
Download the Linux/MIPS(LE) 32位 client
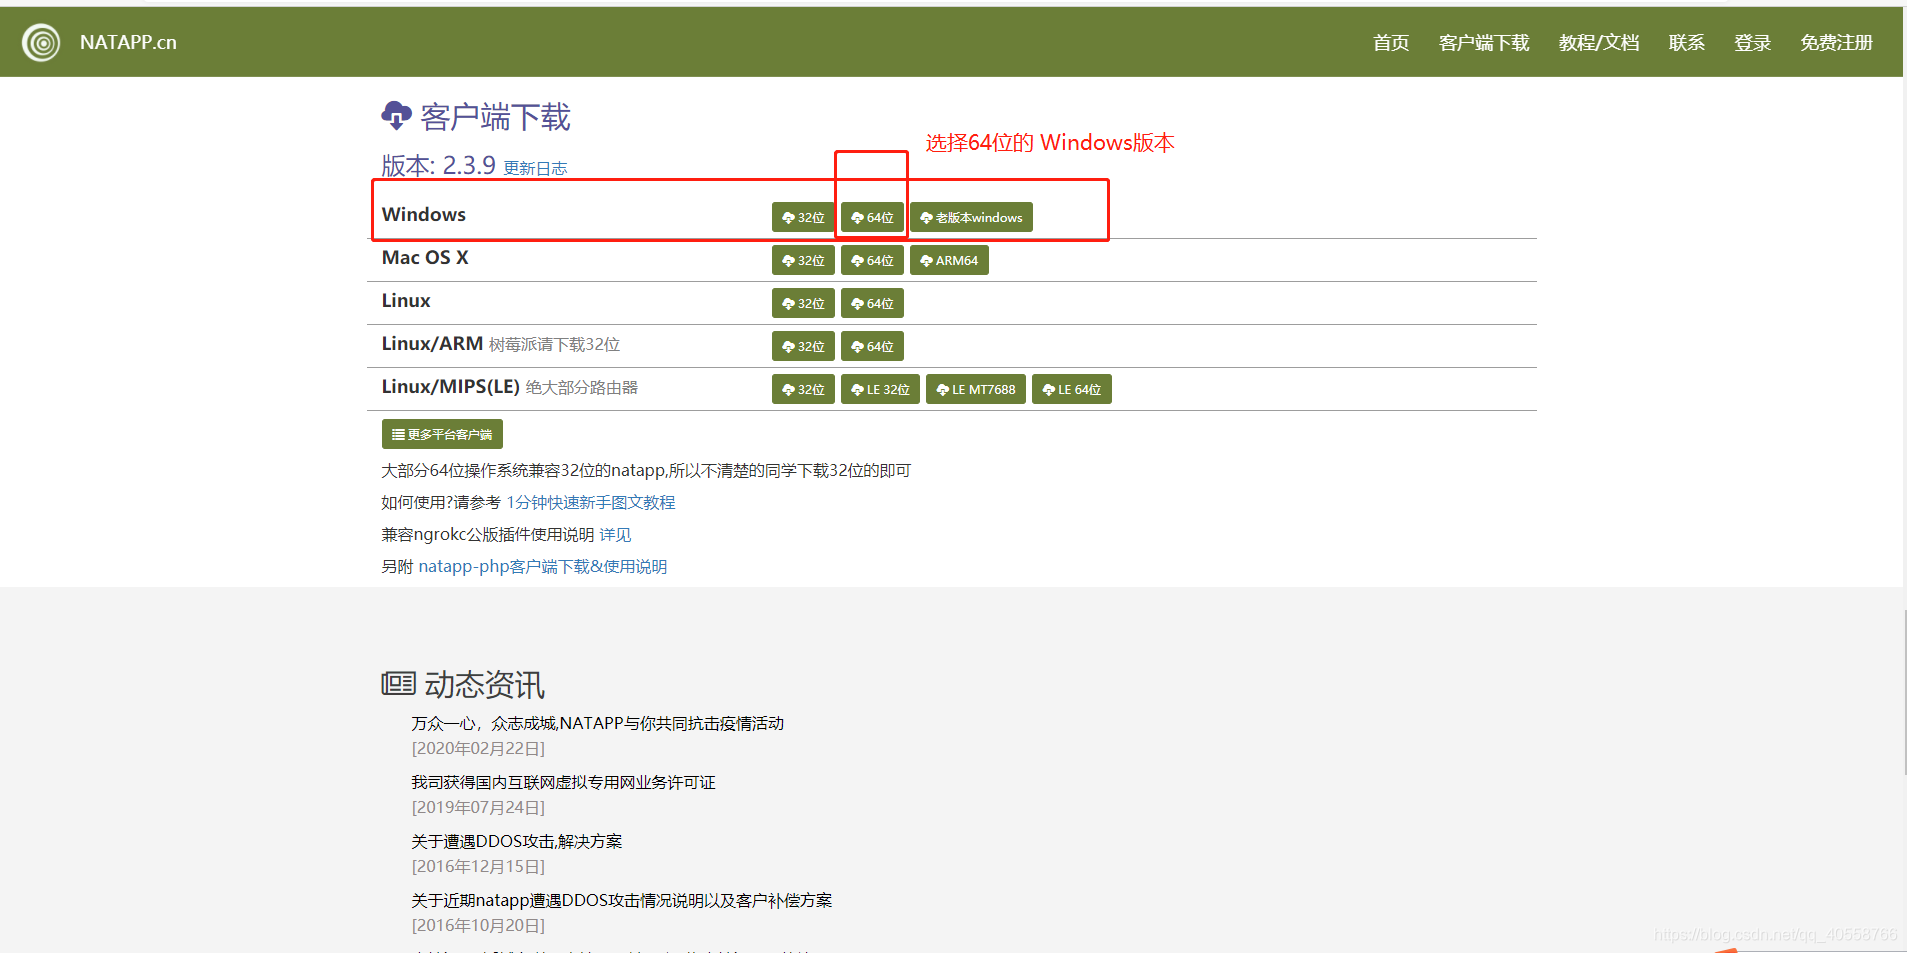(803, 389)
